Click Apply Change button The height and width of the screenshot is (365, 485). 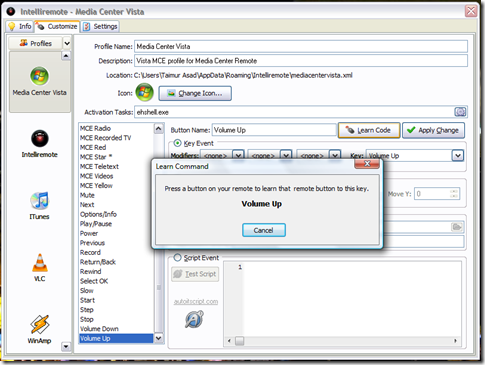pos(433,130)
